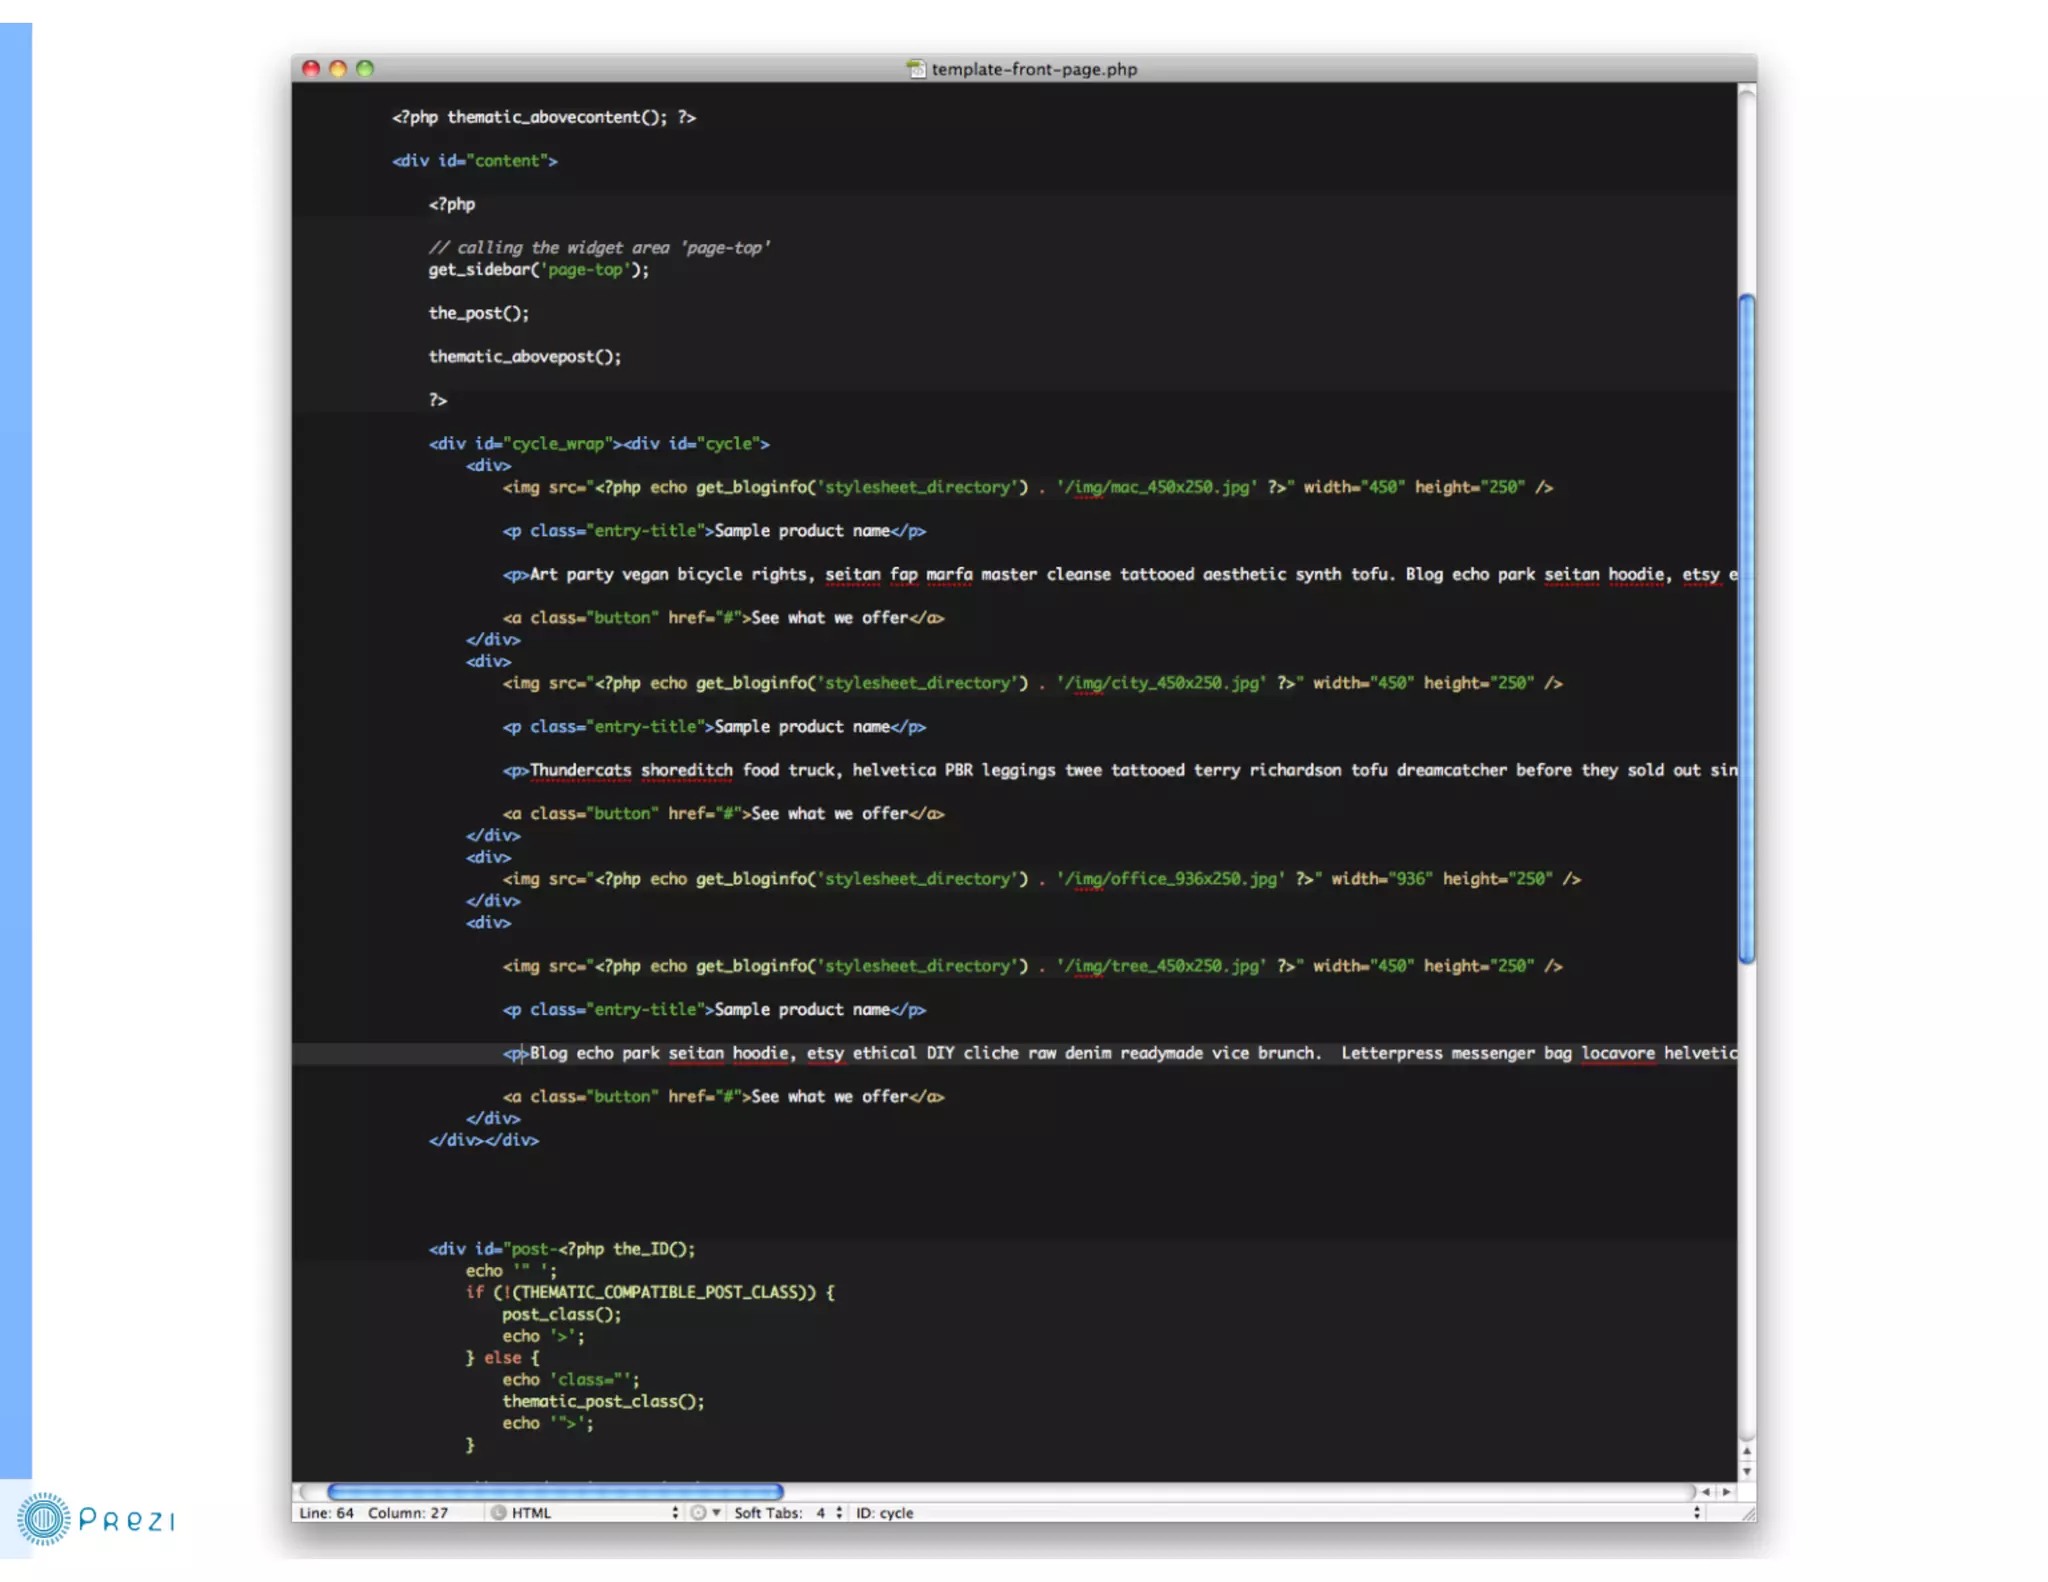This screenshot has height=1582, width=2048.
Task: Click the 'Thundercats shoreditch food truck' paragraph
Action: pos(1119,771)
